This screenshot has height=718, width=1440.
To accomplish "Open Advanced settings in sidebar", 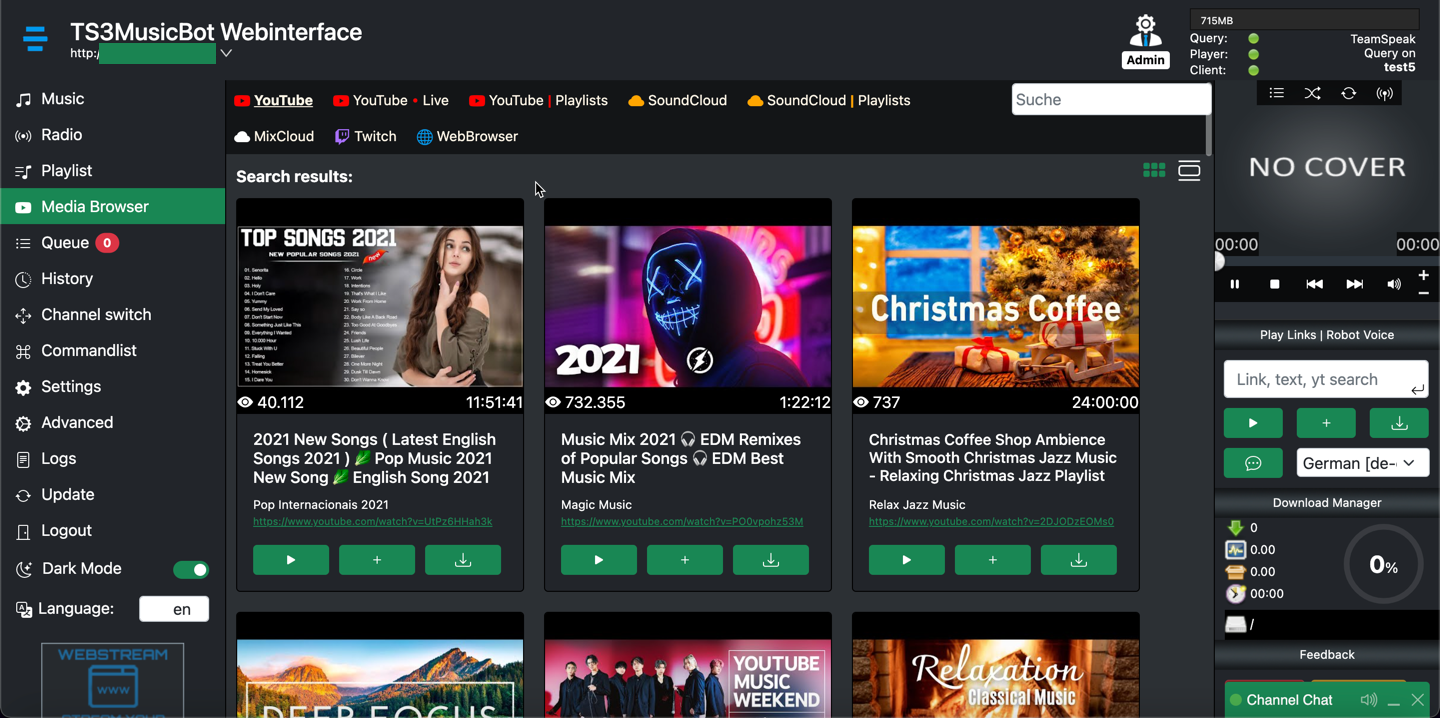I will point(112,423).
